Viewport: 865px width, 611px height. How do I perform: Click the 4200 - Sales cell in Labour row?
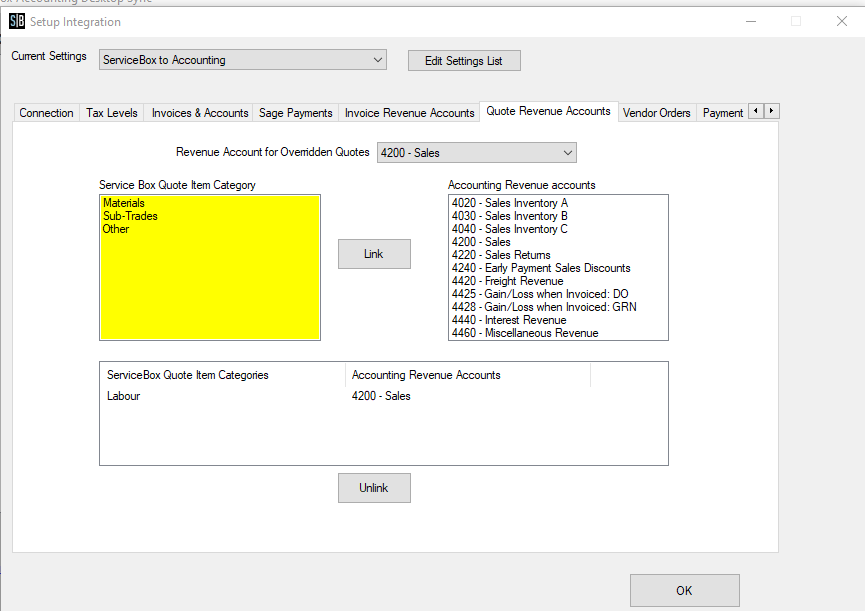pyautogui.click(x=381, y=396)
